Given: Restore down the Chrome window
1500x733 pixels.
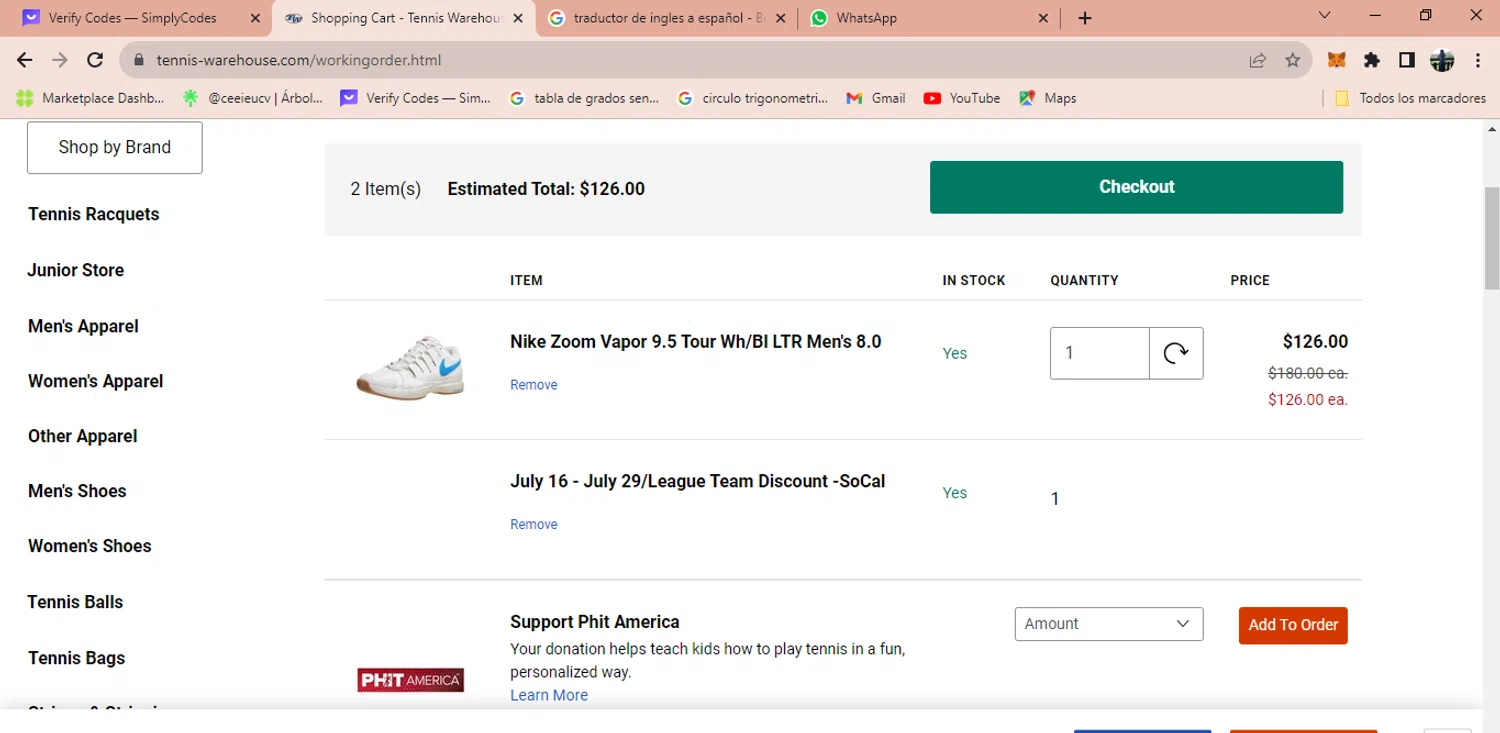Looking at the screenshot, I should coord(1425,15).
